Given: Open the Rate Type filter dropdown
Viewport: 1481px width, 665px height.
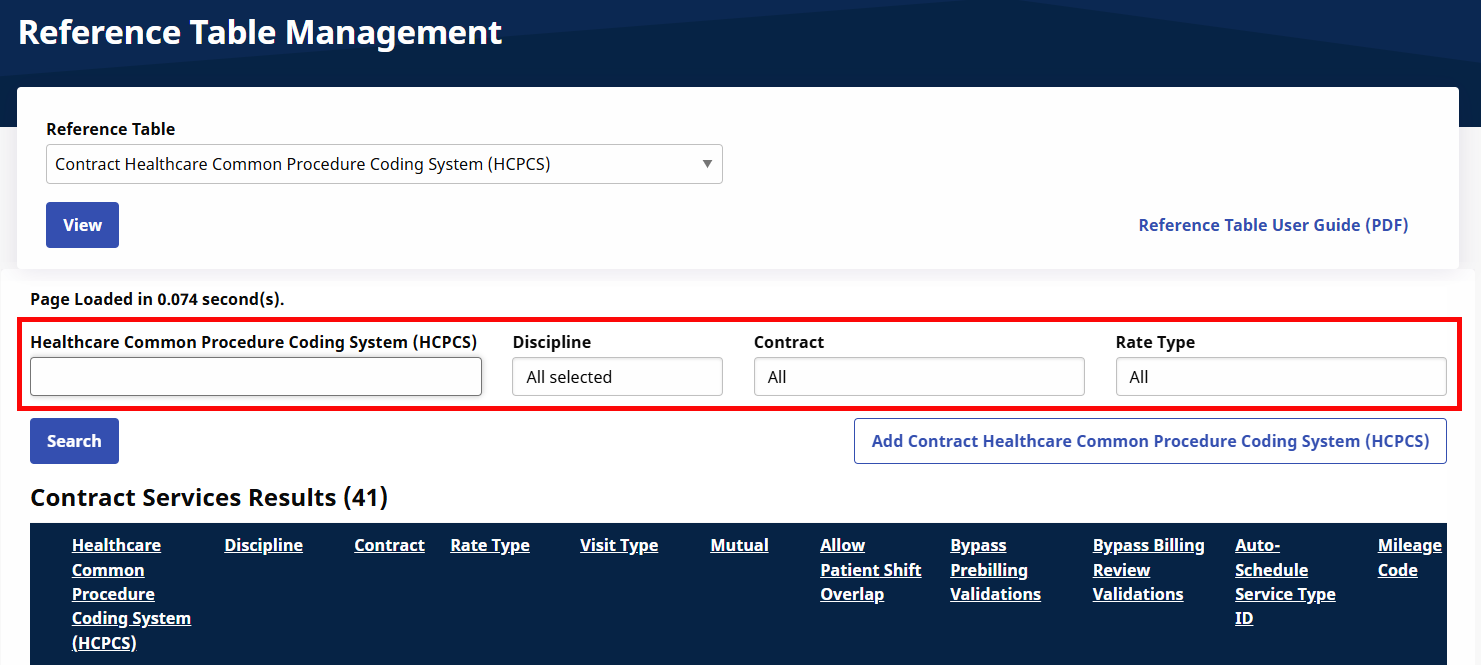Looking at the screenshot, I should (1281, 376).
